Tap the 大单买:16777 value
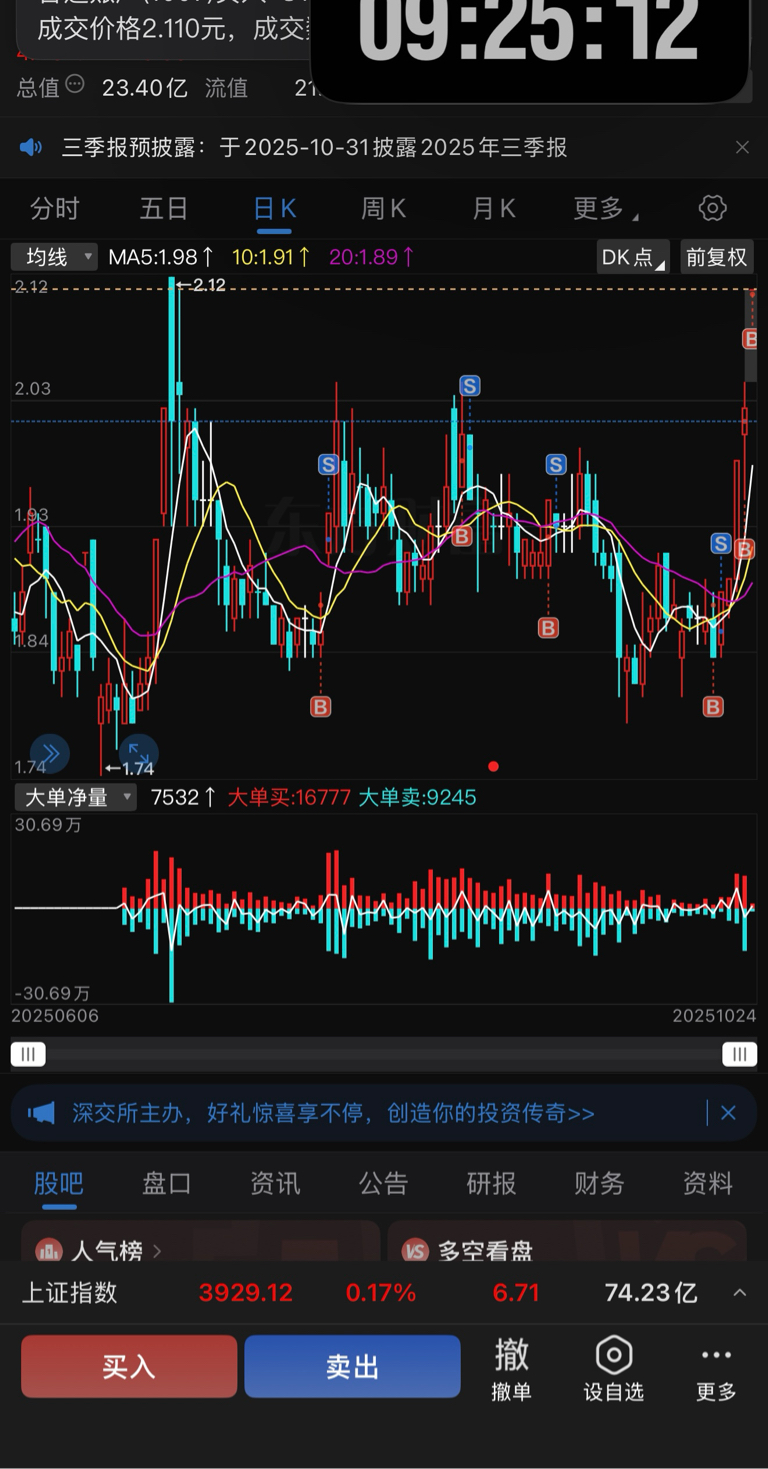Screen dimensions: 768x1469 (289, 797)
